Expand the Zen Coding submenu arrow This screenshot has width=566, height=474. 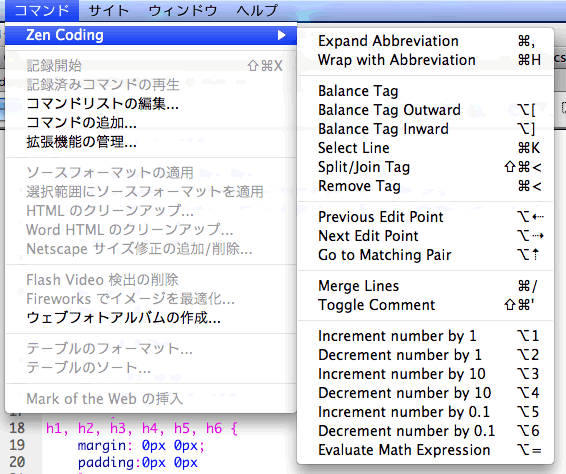[x=282, y=35]
